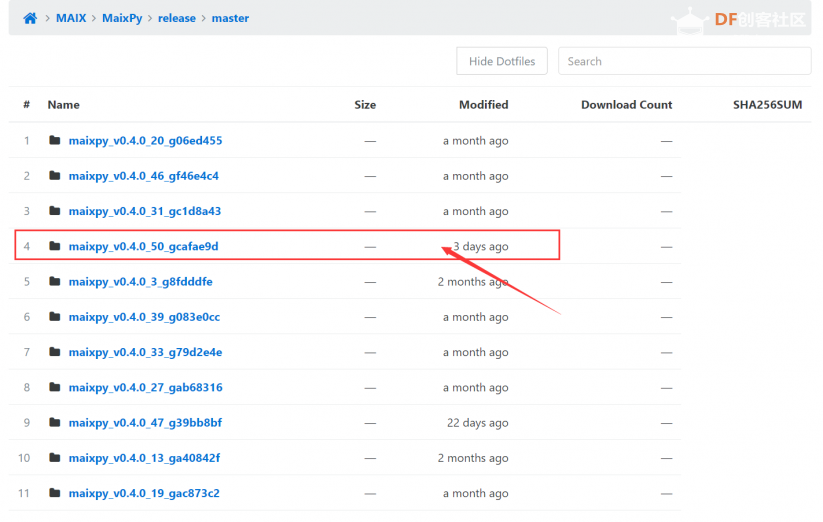Open folder maixpy_v0.4.0_31_gc1d8a43
The image size is (823, 522).
(145, 211)
